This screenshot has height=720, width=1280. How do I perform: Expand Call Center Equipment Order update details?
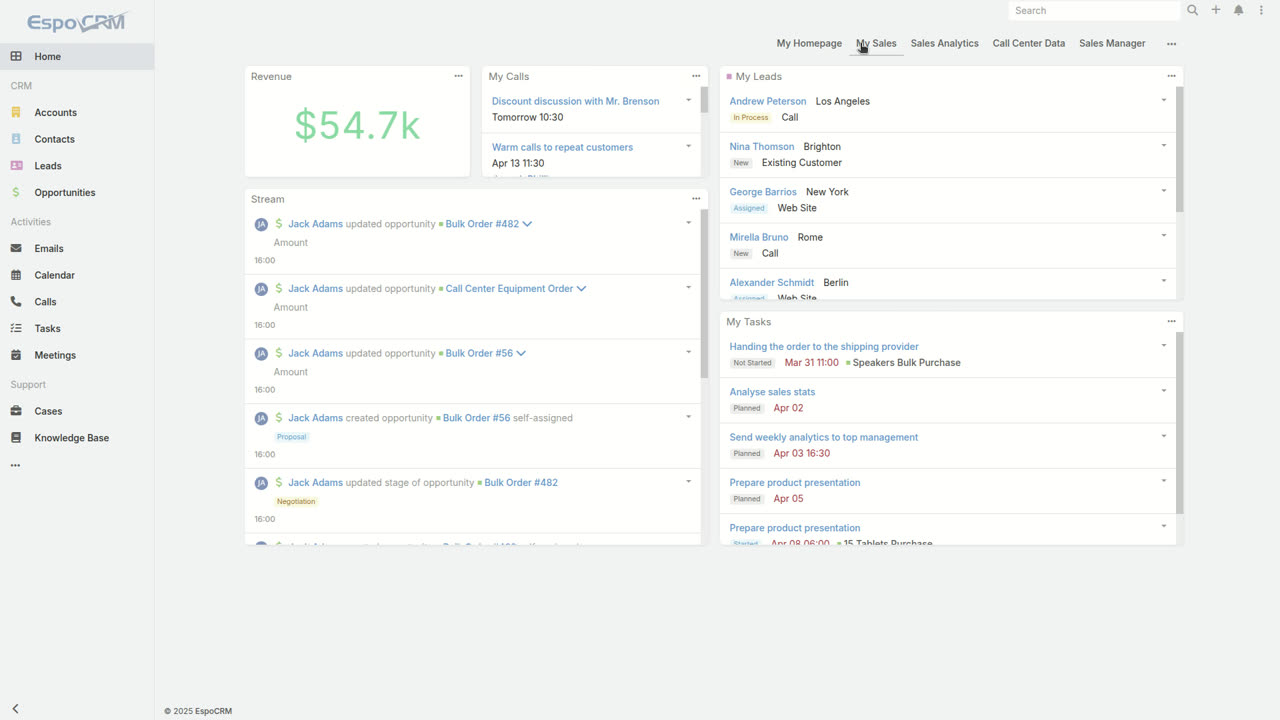581,289
